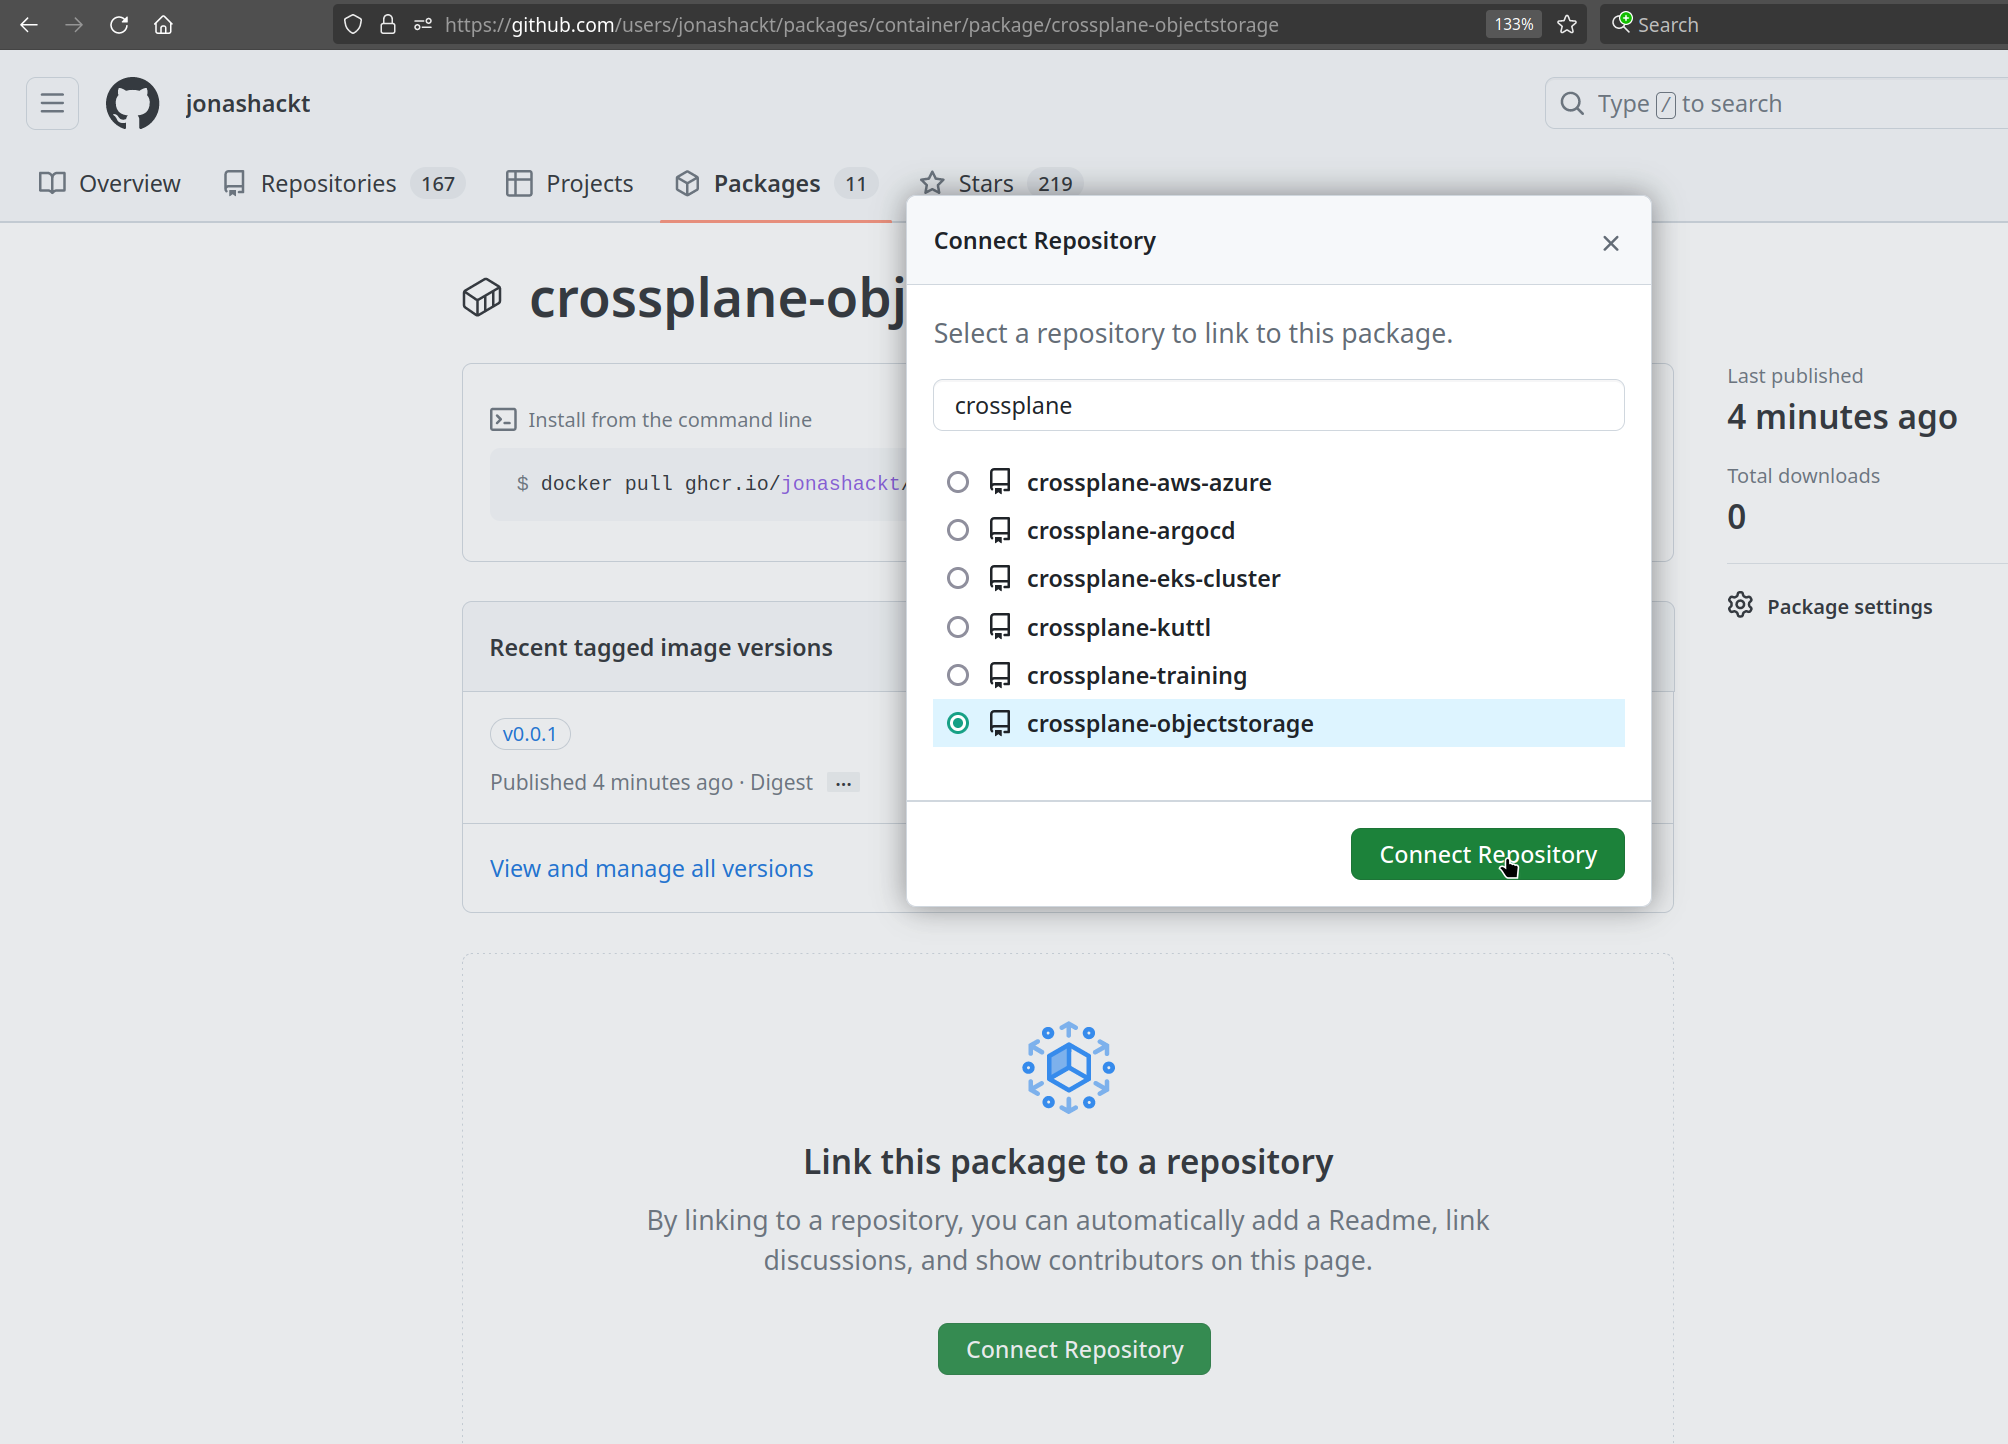
Task: Select the crossplane-kuttl radio button
Action: [958, 627]
